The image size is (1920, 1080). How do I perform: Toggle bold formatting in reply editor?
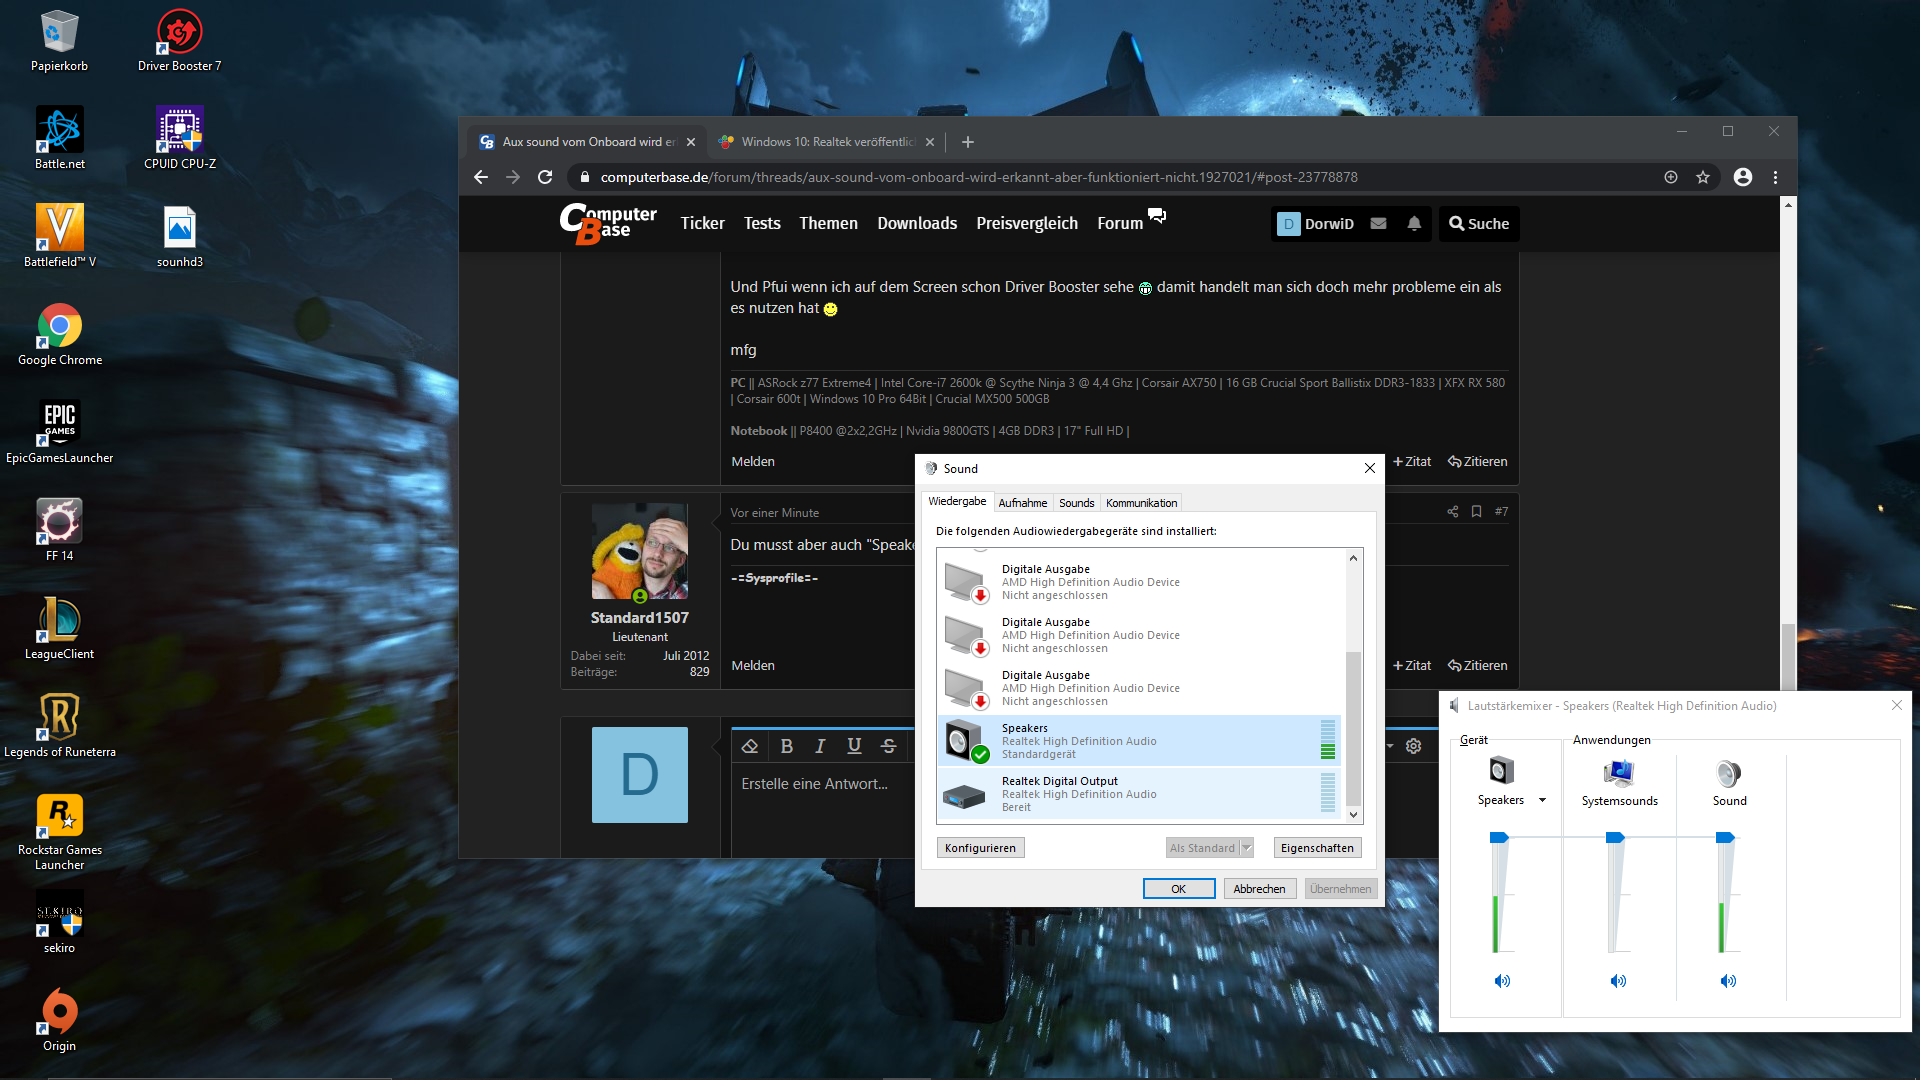click(787, 746)
